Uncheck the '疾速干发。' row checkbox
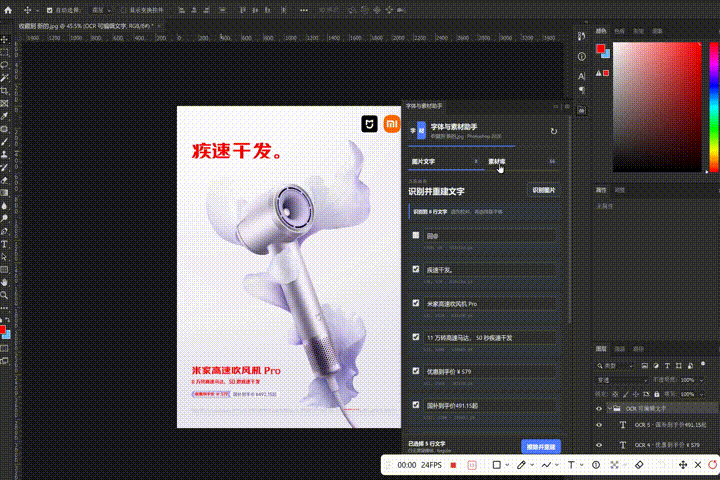This screenshot has width=720, height=480. click(416, 269)
